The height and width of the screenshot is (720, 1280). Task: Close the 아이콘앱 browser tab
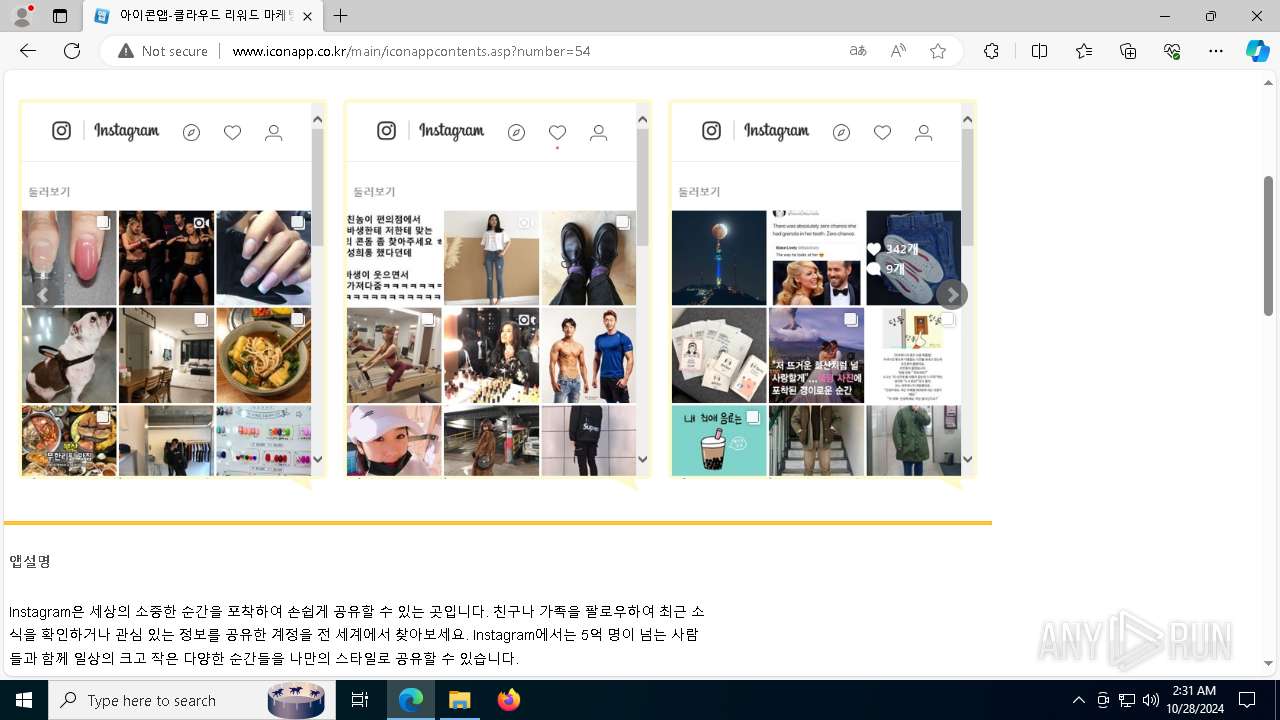tap(307, 16)
